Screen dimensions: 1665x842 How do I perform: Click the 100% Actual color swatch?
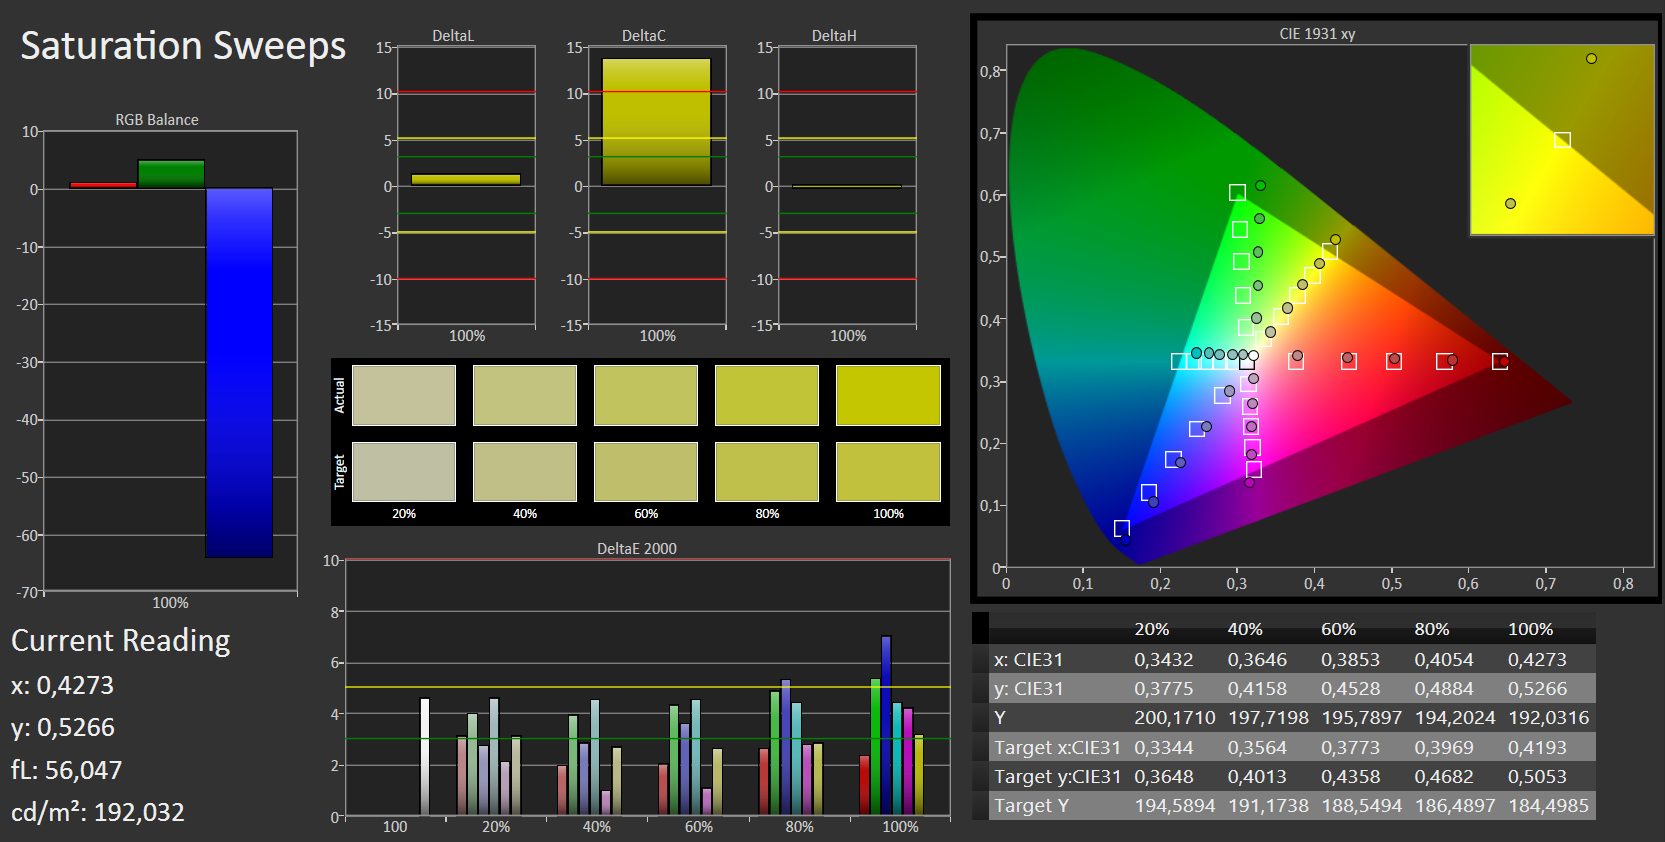[x=888, y=395]
